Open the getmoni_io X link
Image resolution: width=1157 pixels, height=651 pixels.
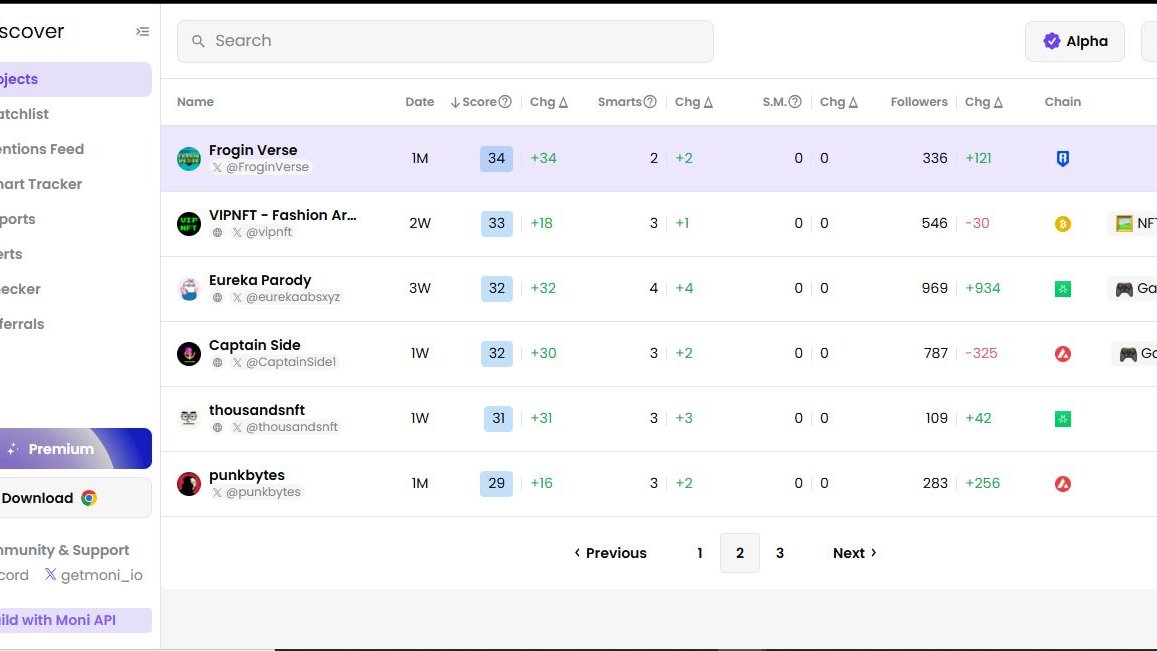click(x=94, y=575)
